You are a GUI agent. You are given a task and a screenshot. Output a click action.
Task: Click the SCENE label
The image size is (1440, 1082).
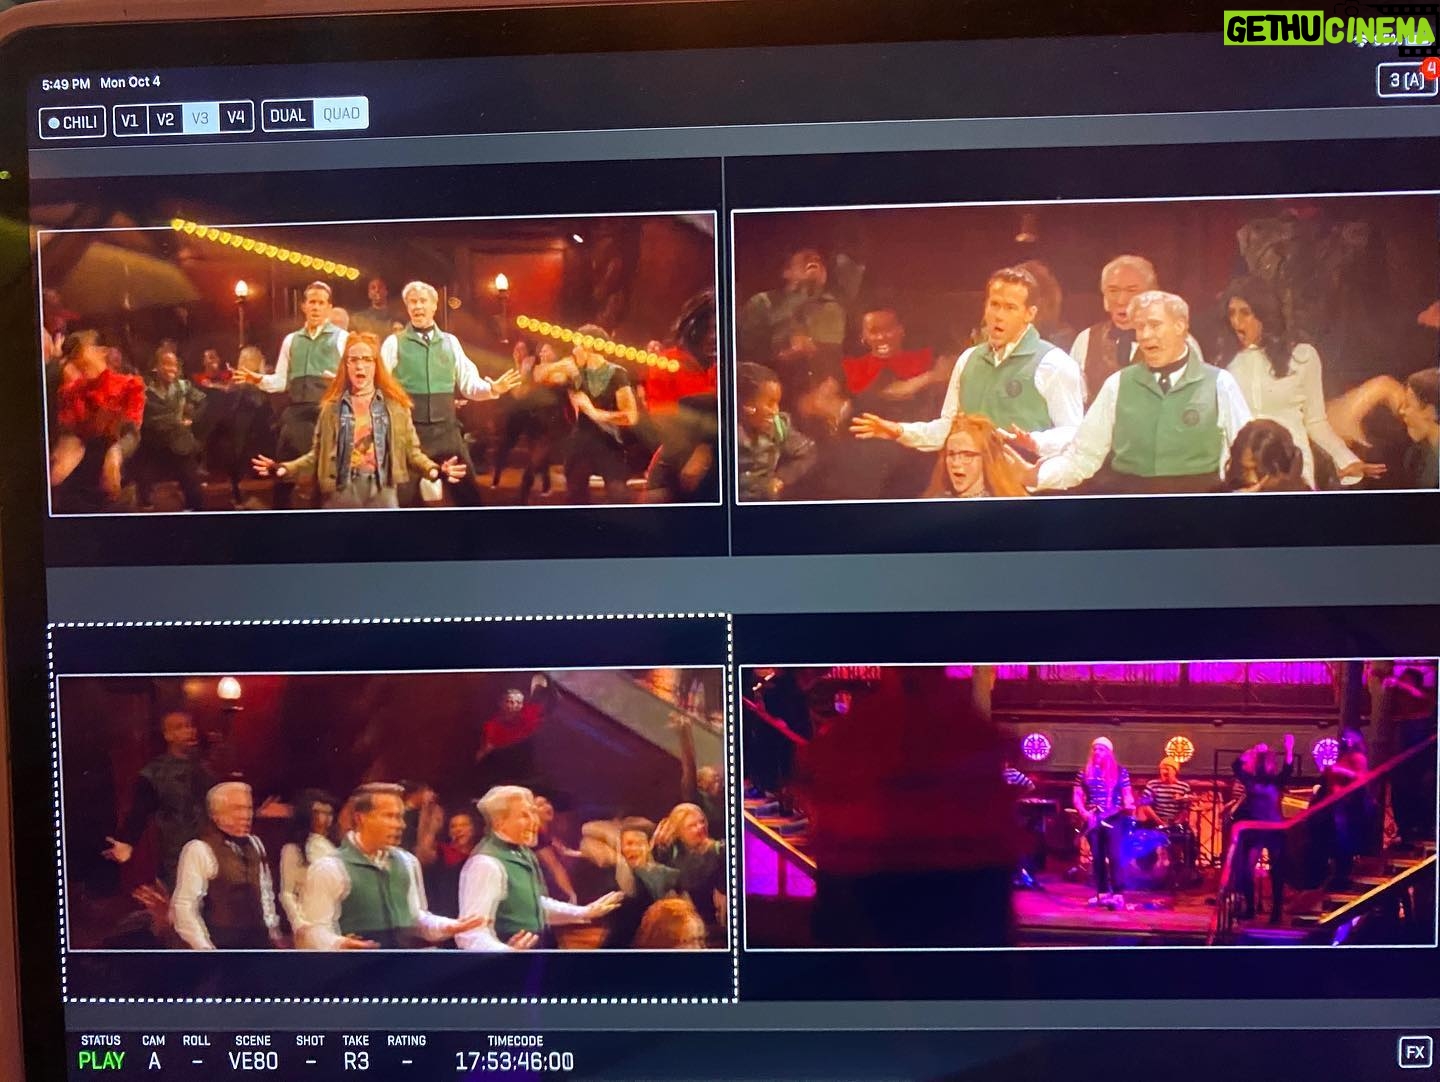coord(253,1041)
